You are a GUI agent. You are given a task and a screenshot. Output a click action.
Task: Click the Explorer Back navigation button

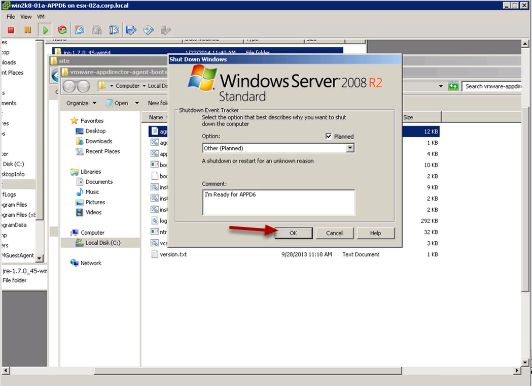(69, 86)
